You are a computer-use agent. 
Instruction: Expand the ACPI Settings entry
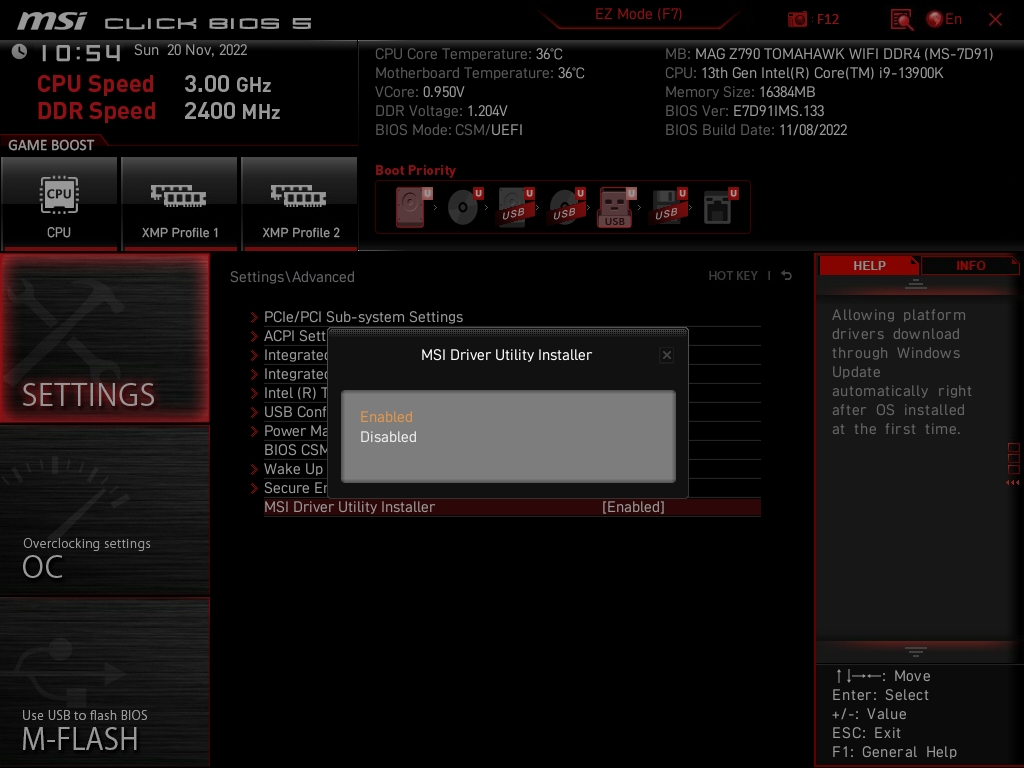pos(295,336)
